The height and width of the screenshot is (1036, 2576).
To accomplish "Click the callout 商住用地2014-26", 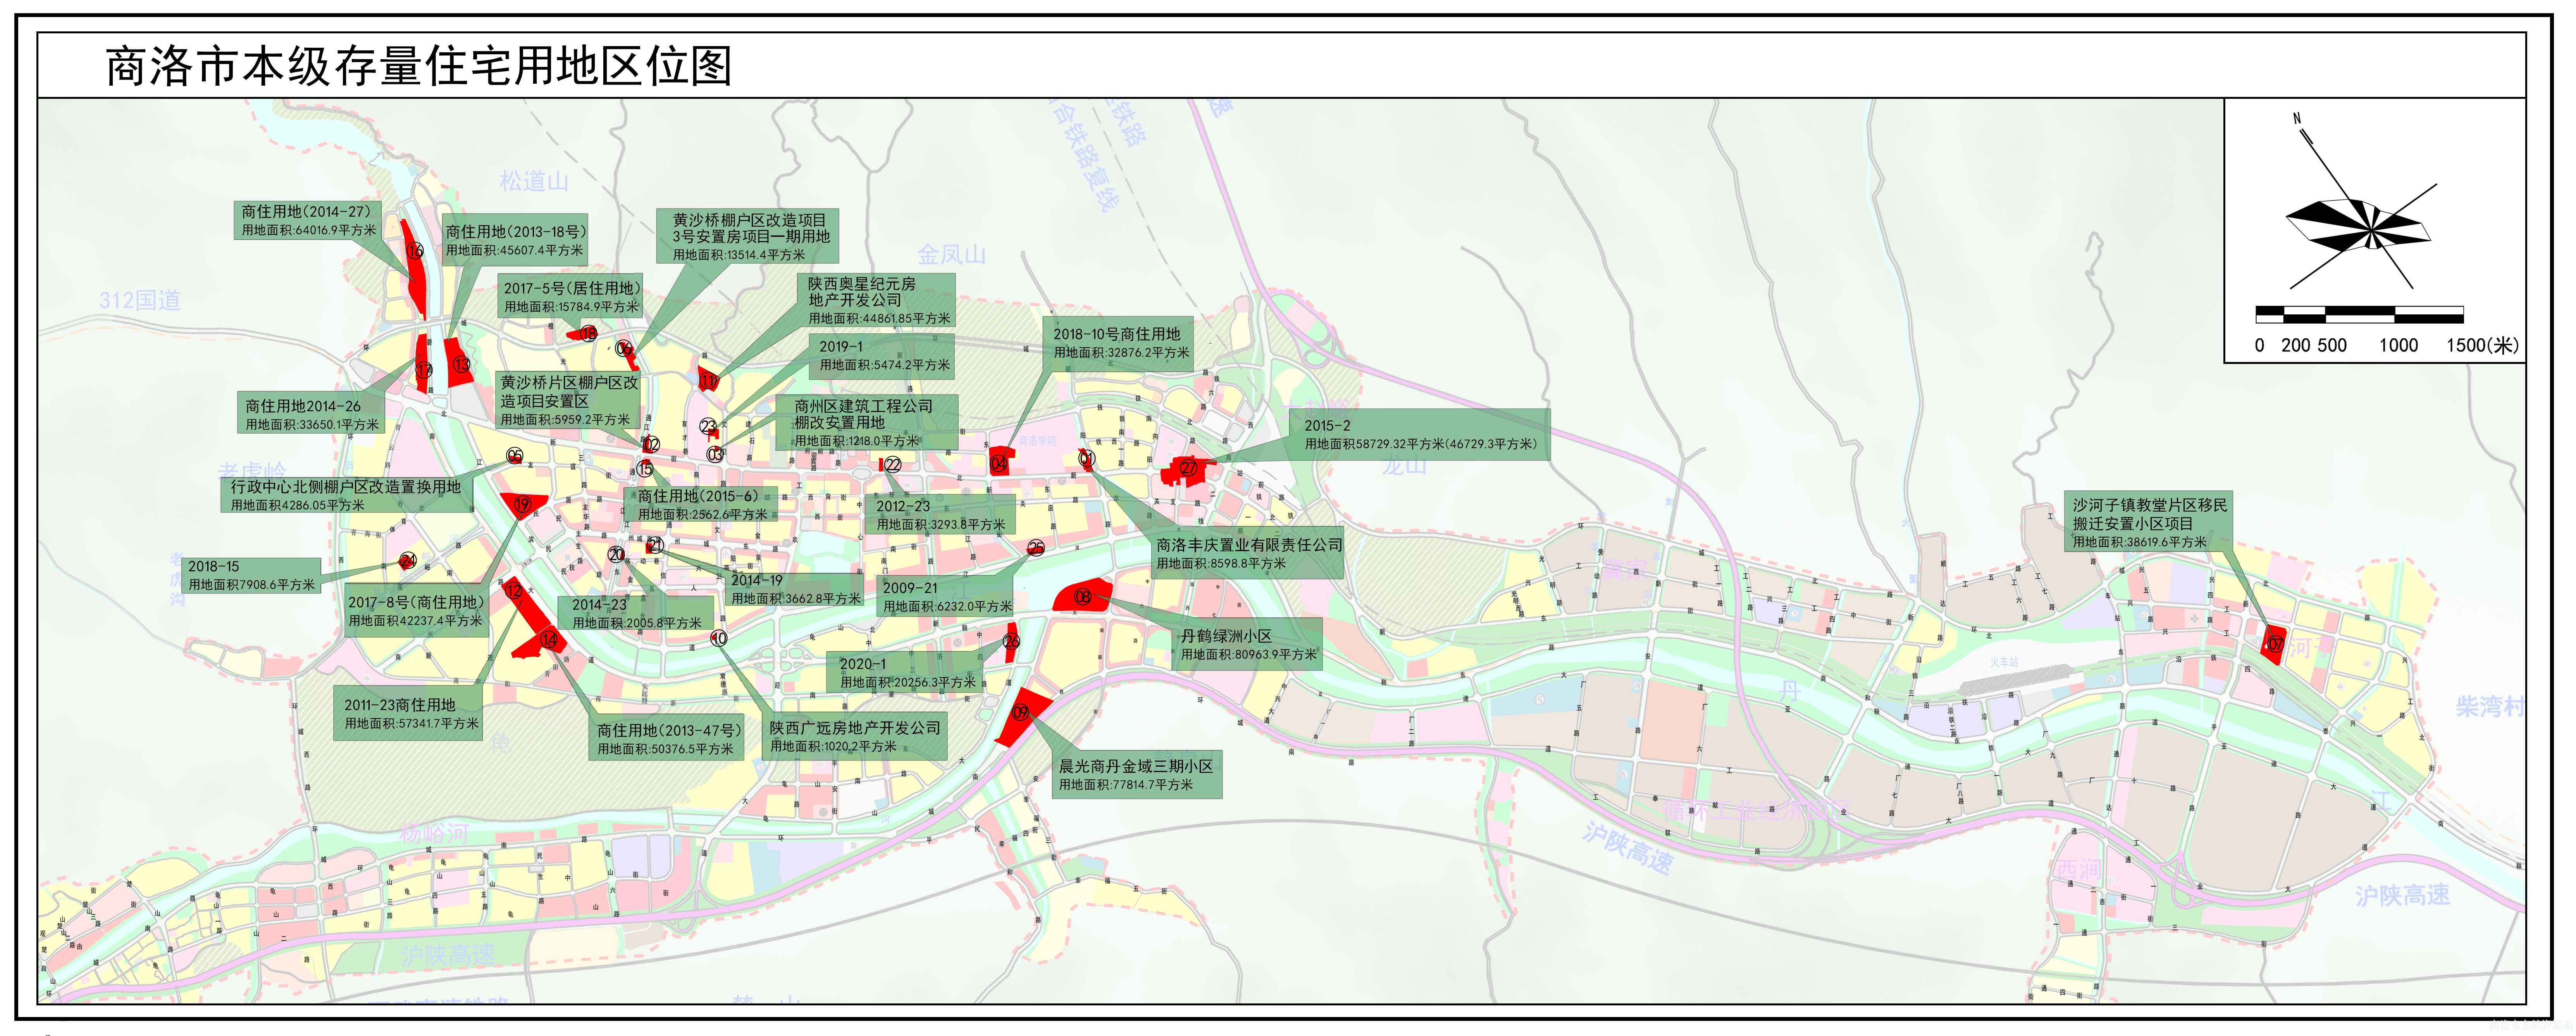I will click(311, 414).
